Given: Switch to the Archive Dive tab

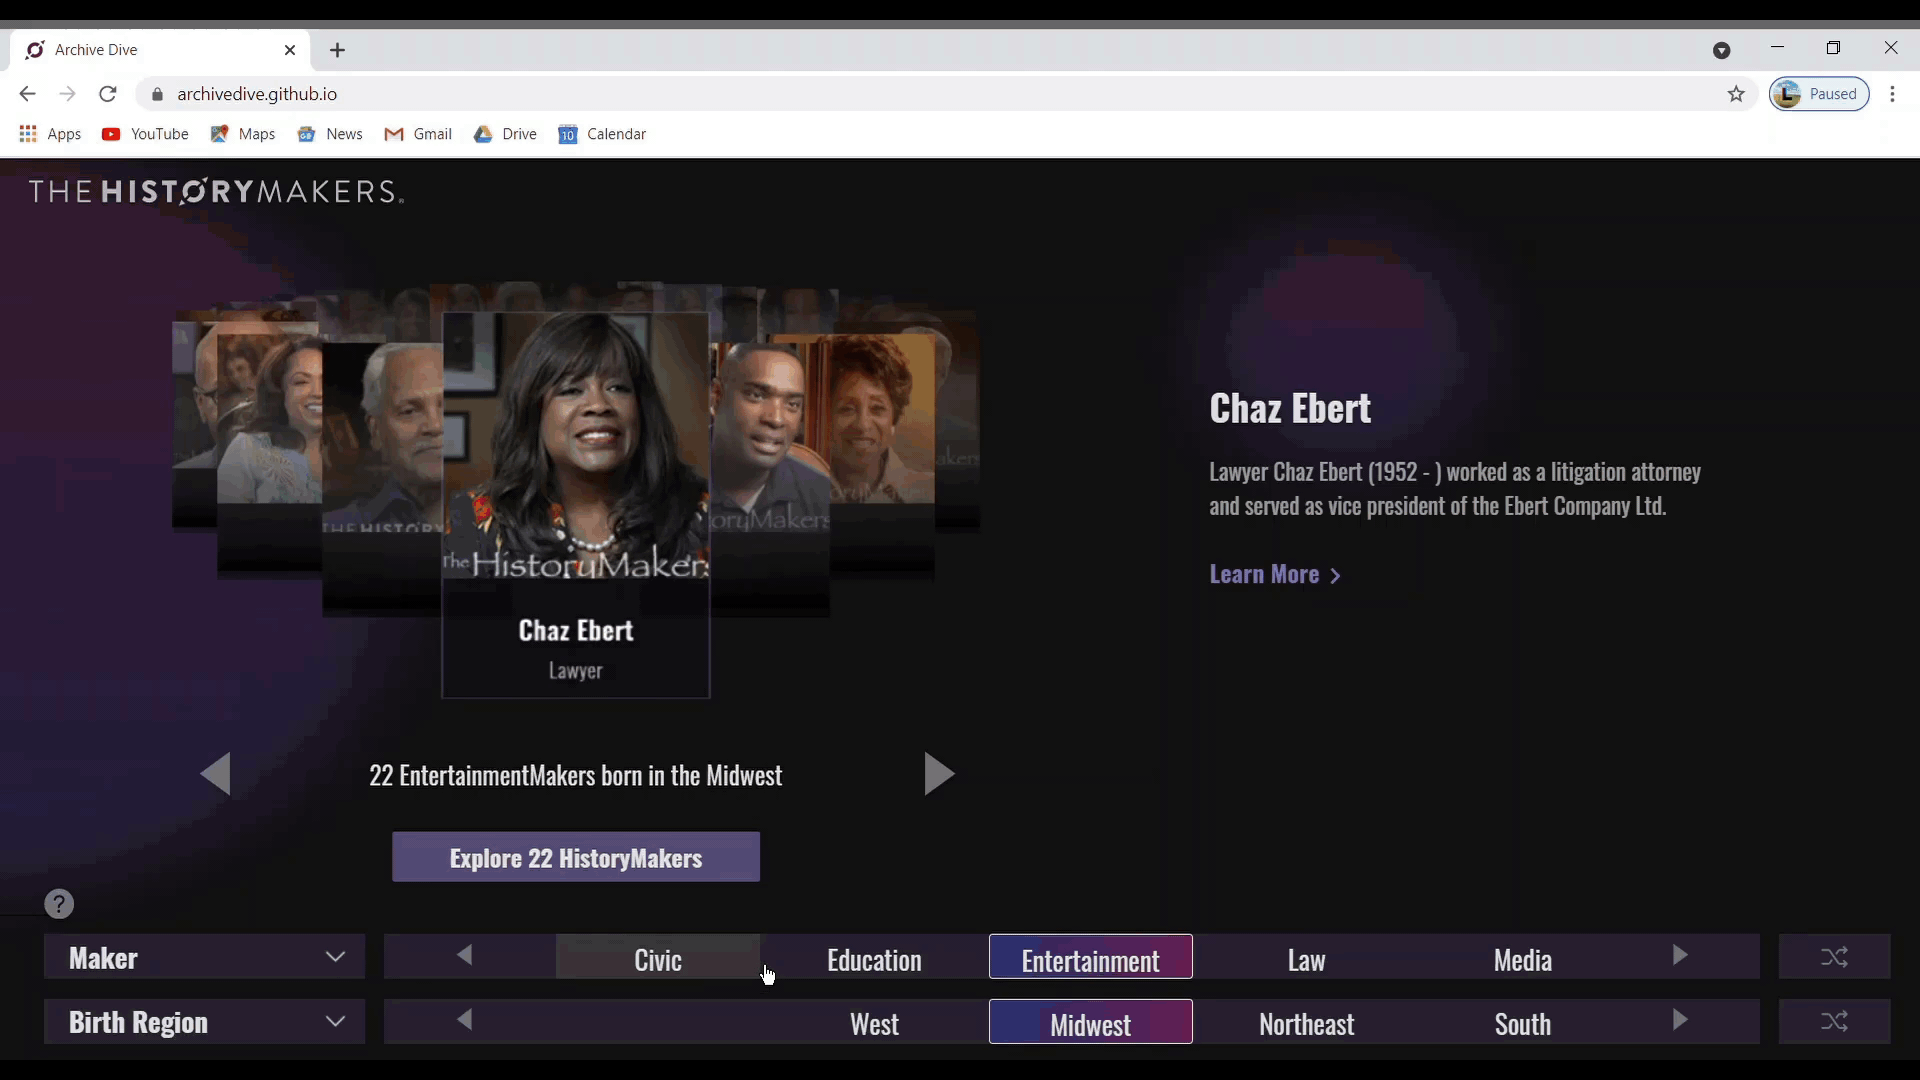Looking at the screenshot, I should tap(150, 50).
